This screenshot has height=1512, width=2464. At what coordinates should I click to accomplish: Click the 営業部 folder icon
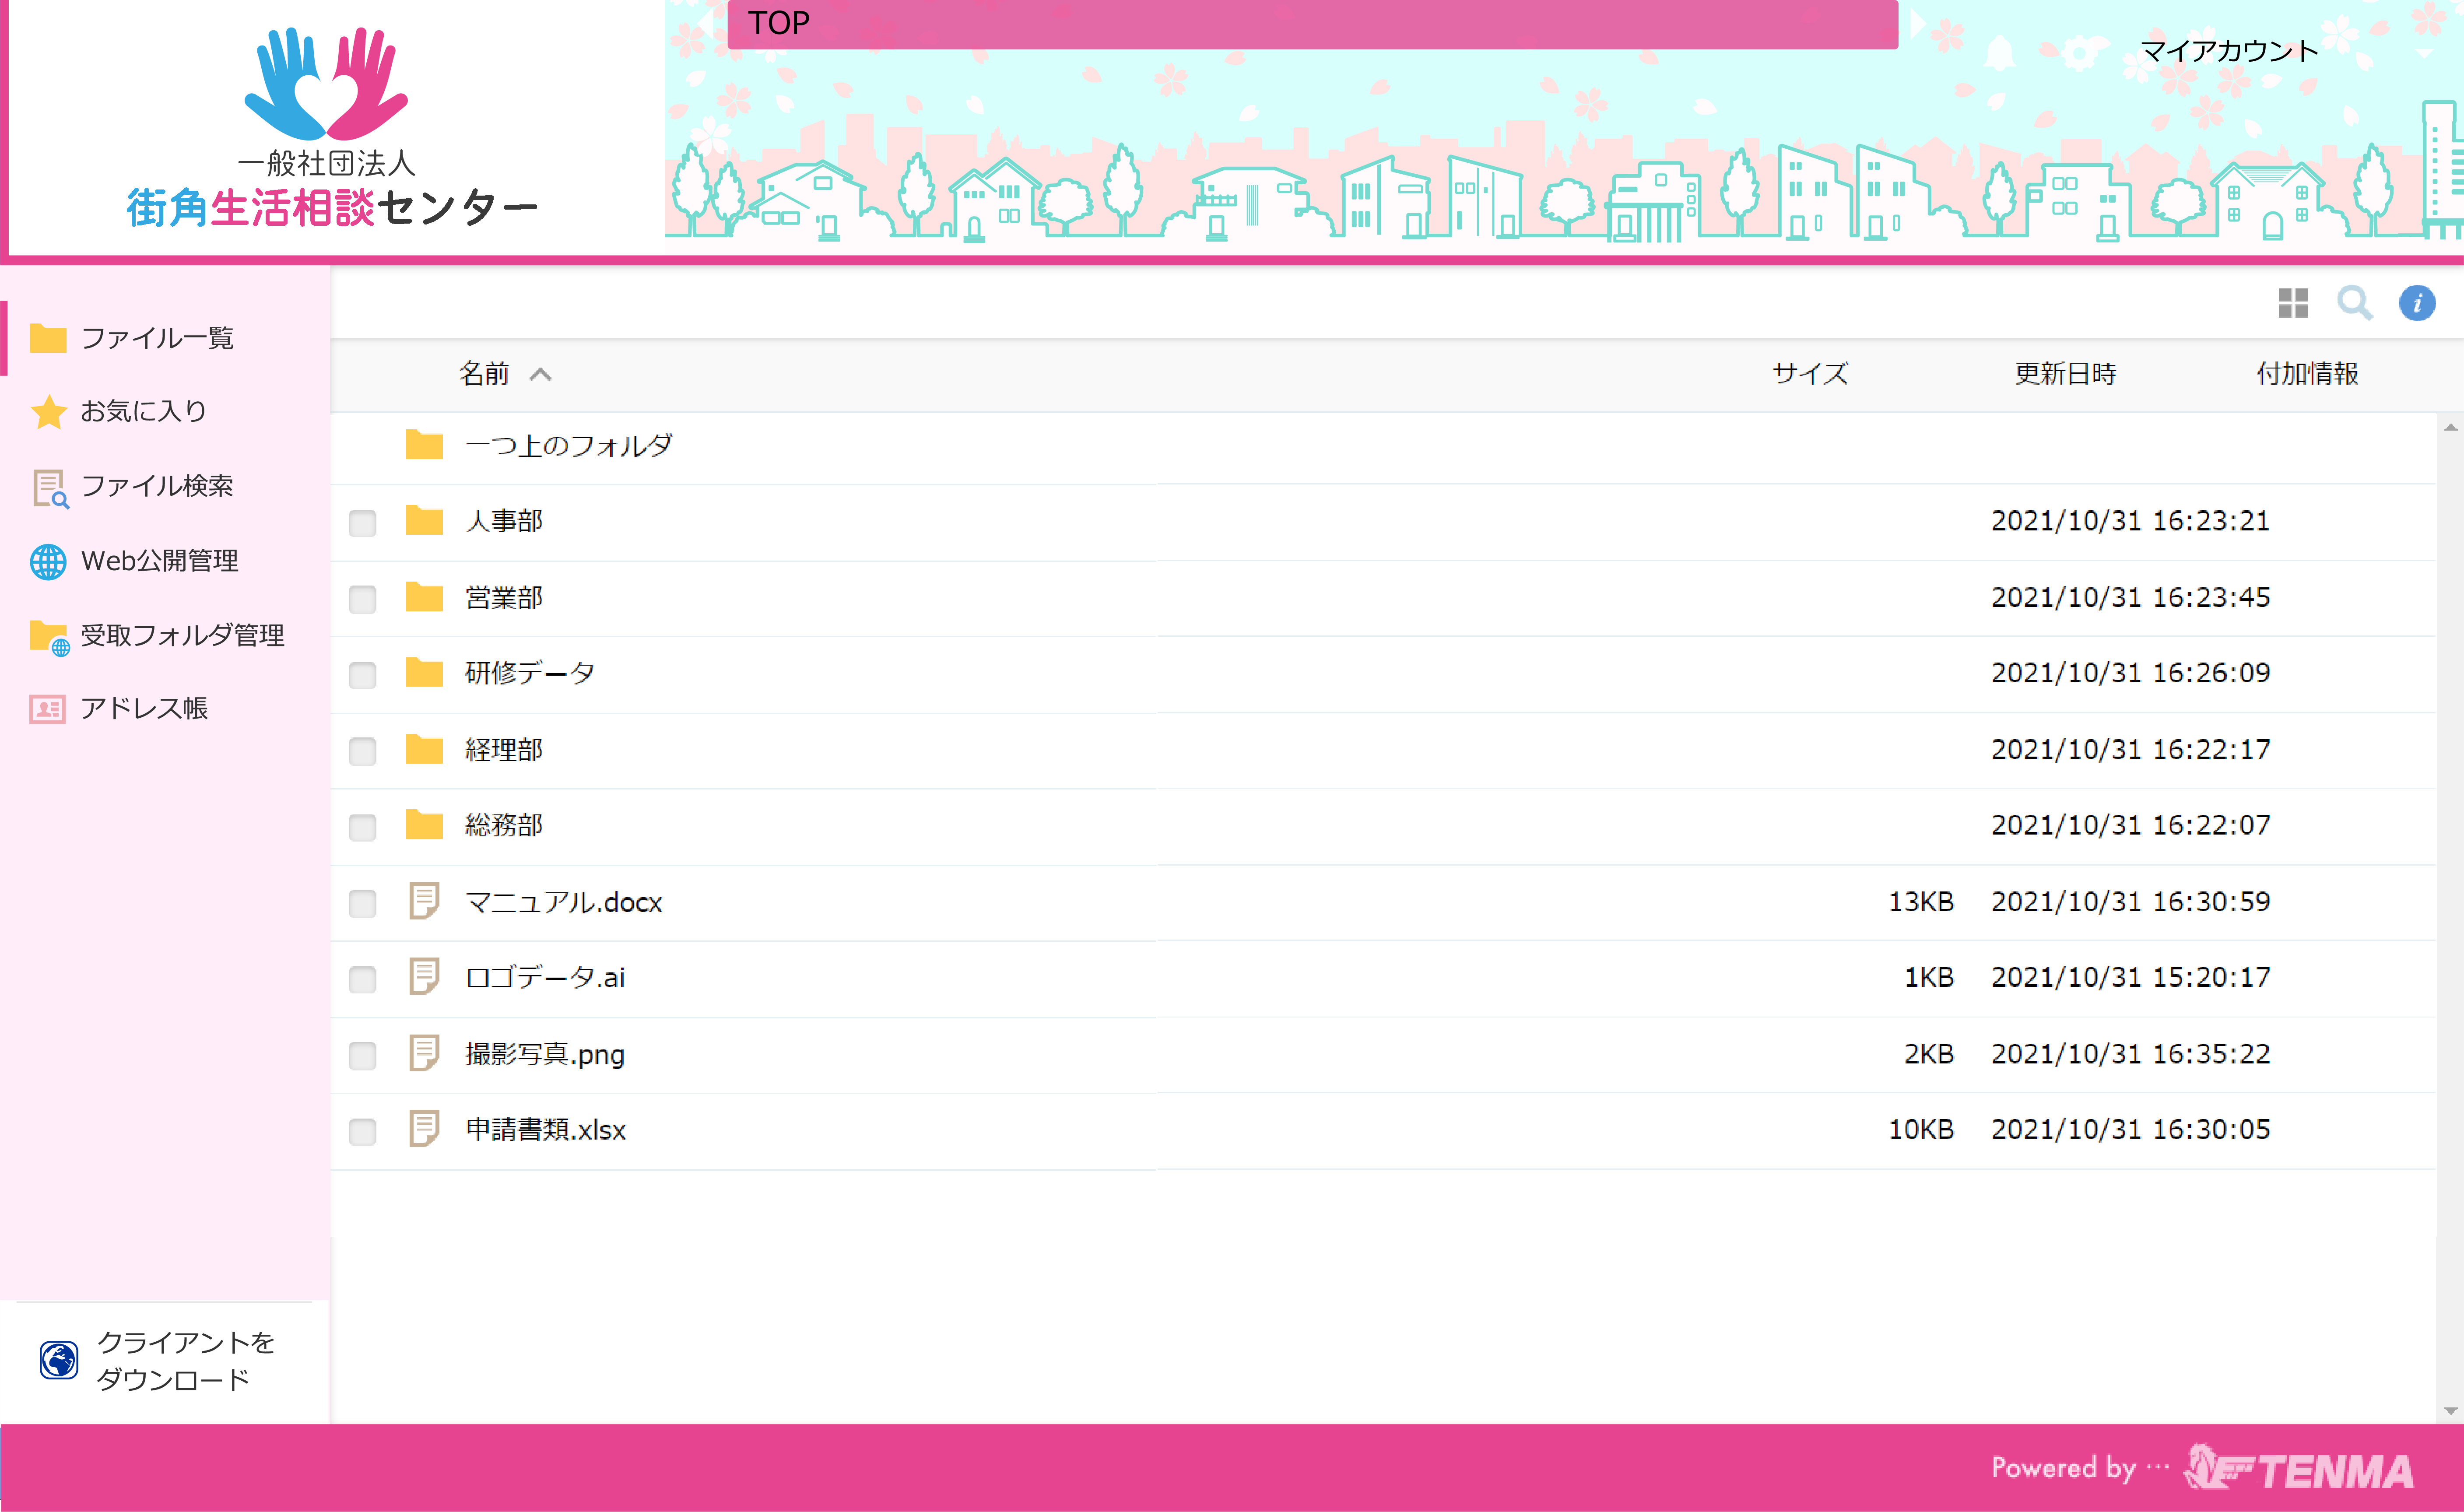424,597
